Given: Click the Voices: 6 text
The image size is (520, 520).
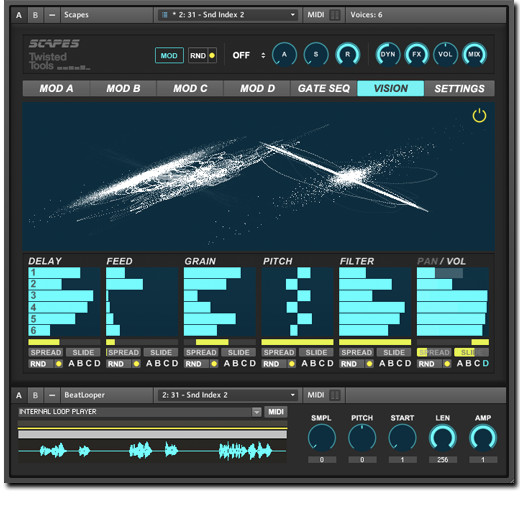Looking at the screenshot, I should click(x=366, y=15).
